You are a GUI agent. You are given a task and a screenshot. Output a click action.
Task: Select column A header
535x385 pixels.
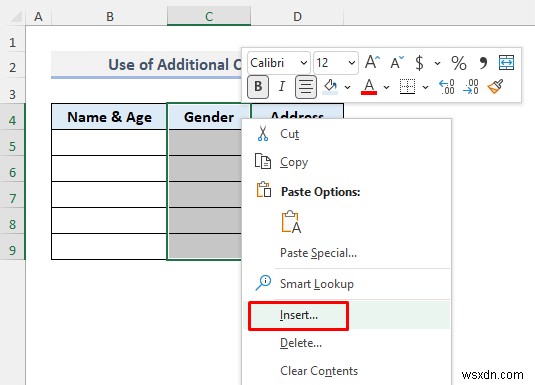[39, 17]
